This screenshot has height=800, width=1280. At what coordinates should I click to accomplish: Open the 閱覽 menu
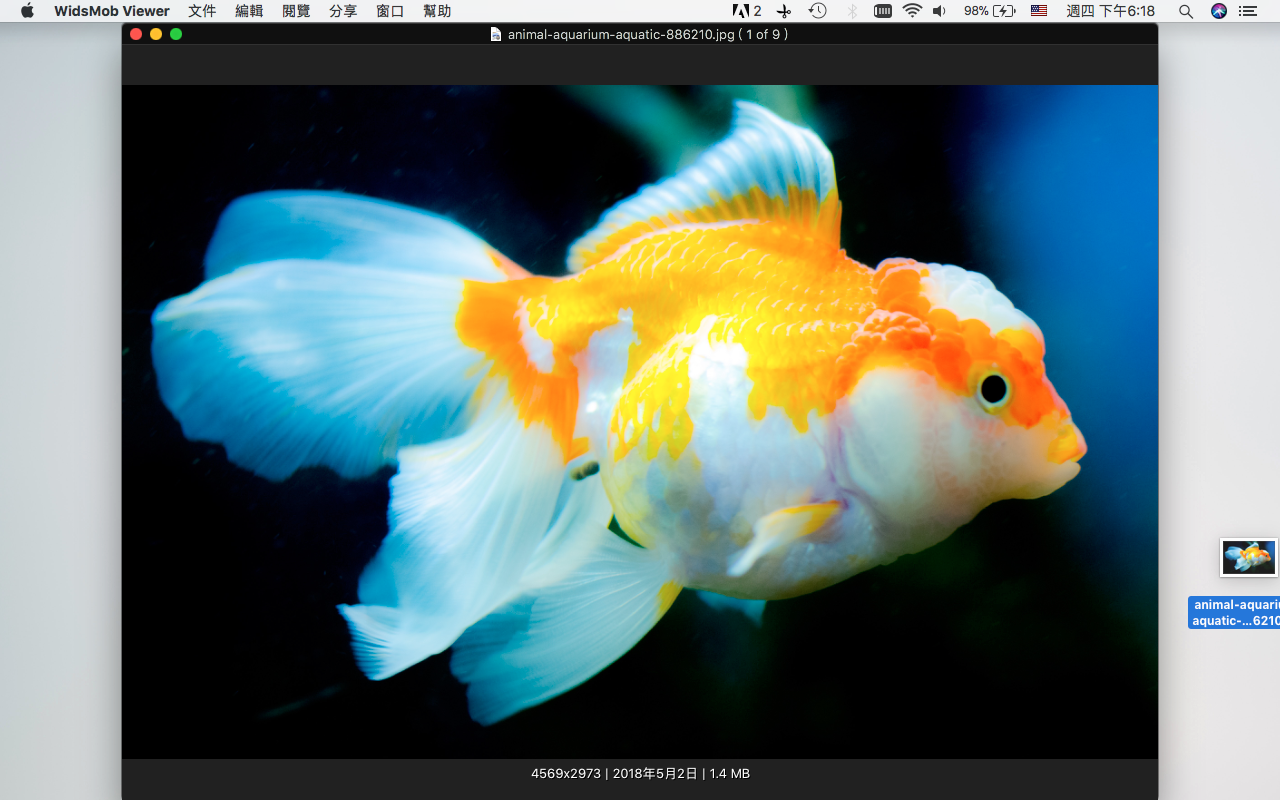click(x=296, y=11)
